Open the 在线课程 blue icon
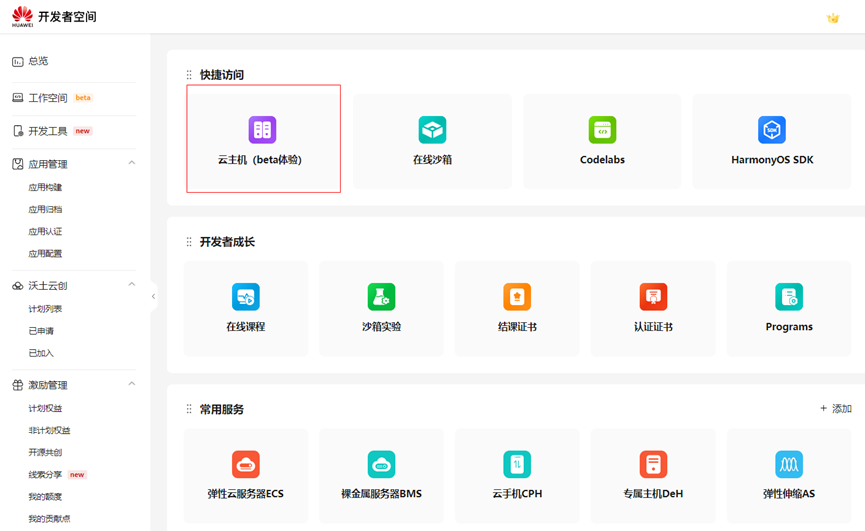Viewport: 865px width, 531px height. 246,297
